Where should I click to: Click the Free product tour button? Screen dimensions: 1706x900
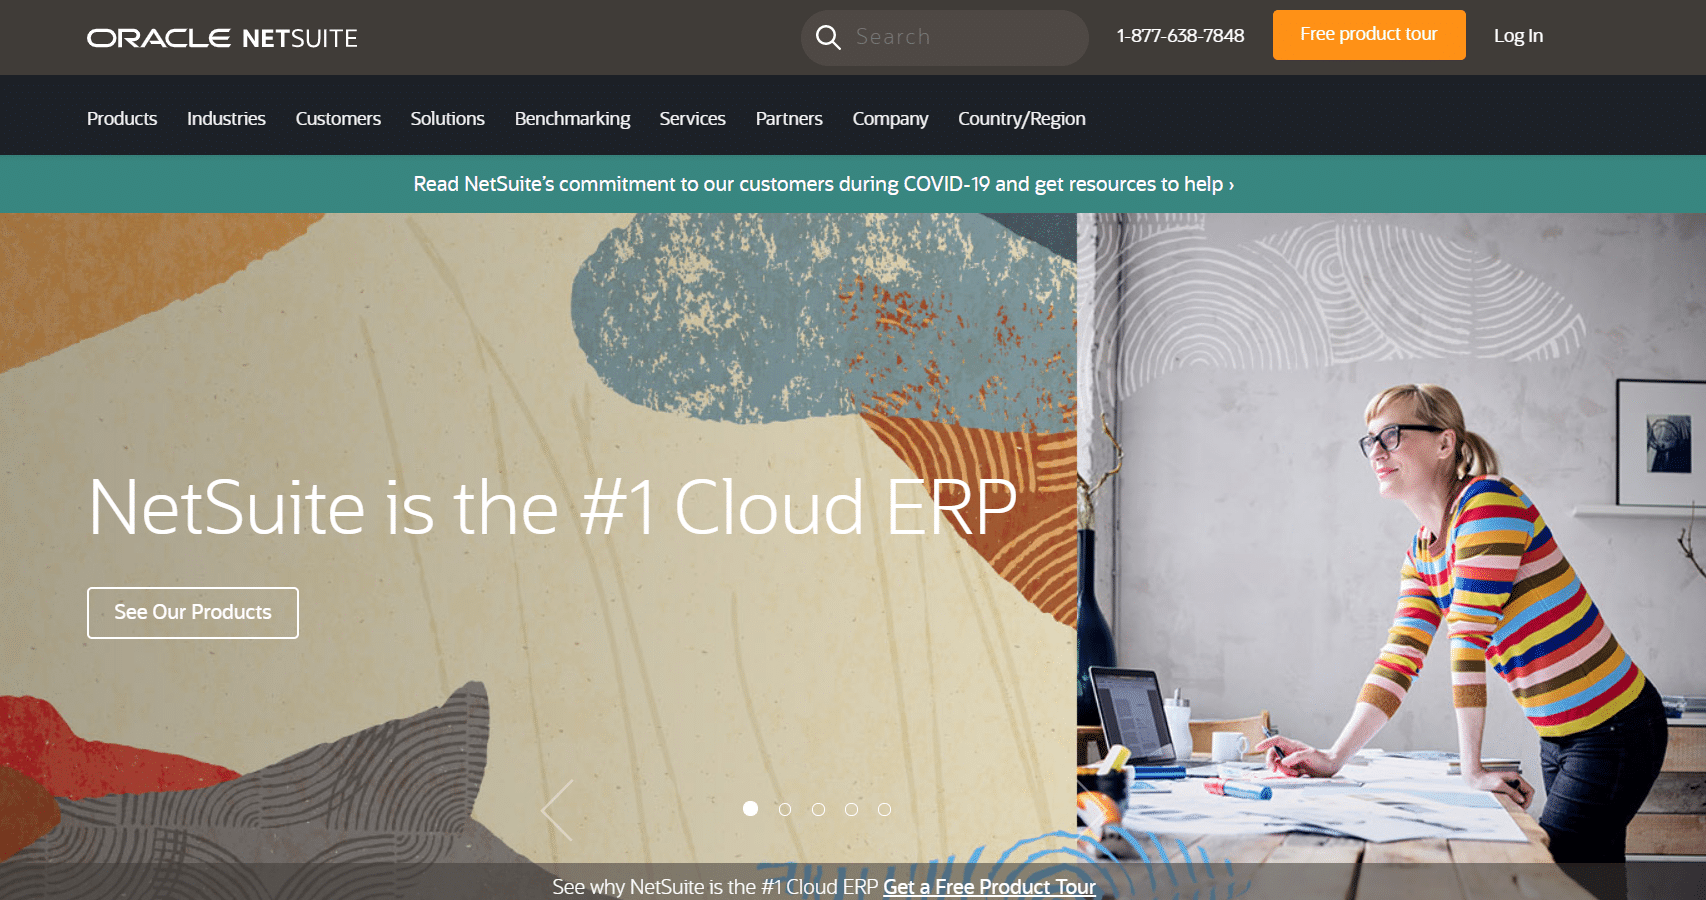(x=1369, y=35)
